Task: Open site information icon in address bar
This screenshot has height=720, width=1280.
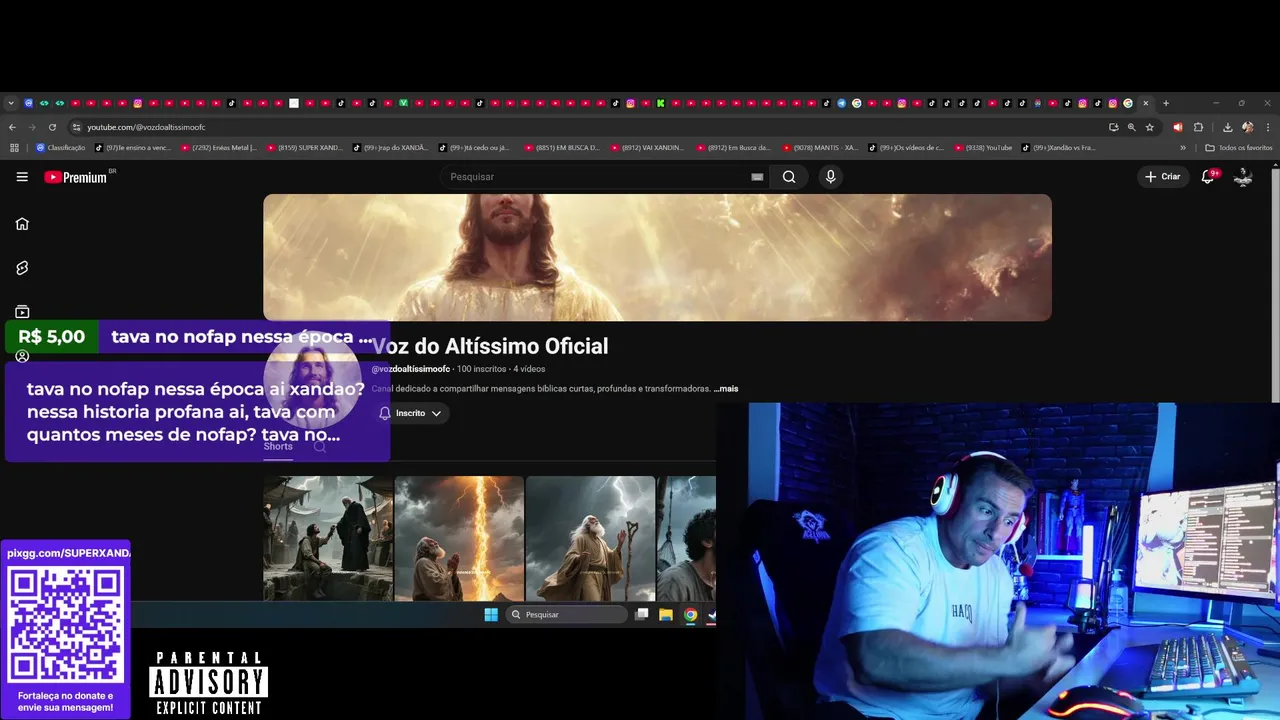Action: tap(76, 127)
